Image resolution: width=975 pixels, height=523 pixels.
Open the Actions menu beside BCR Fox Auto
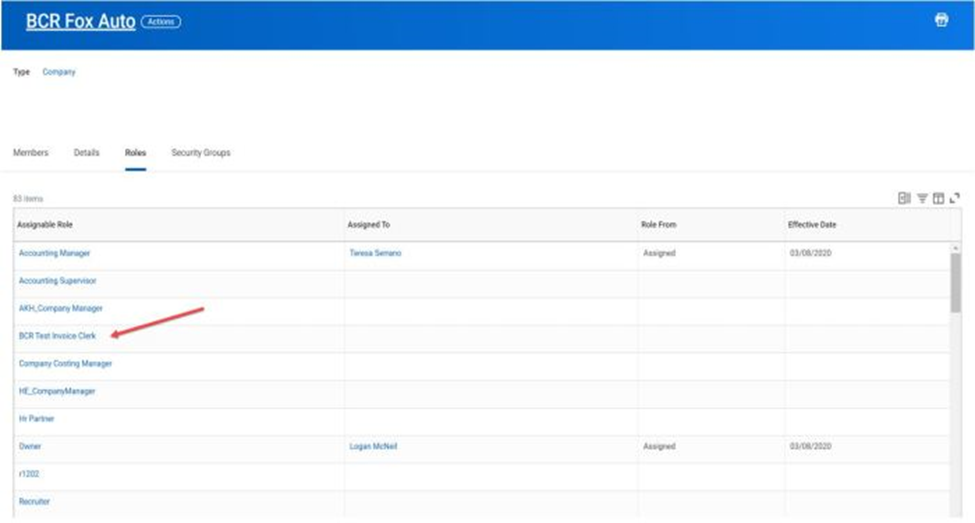pos(161,22)
